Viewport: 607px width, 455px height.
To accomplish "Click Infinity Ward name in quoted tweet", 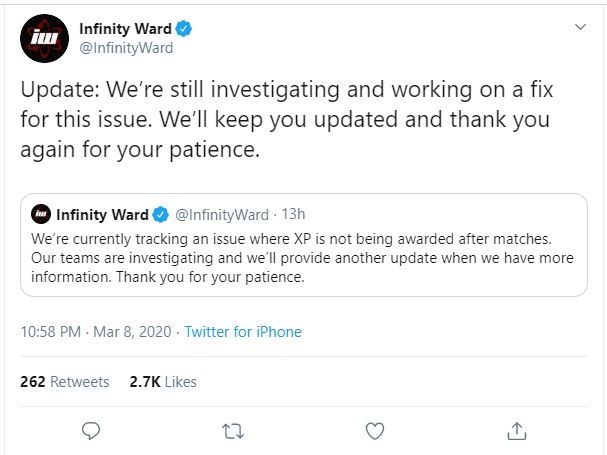I will coord(102,215).
